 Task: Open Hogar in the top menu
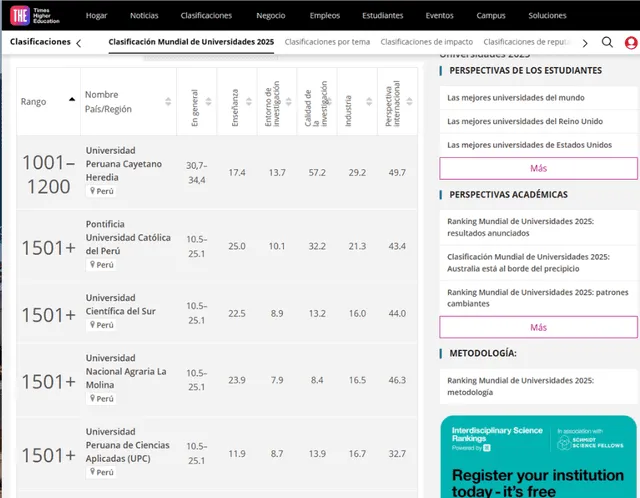pyautogui.click(x=96, y=16)
